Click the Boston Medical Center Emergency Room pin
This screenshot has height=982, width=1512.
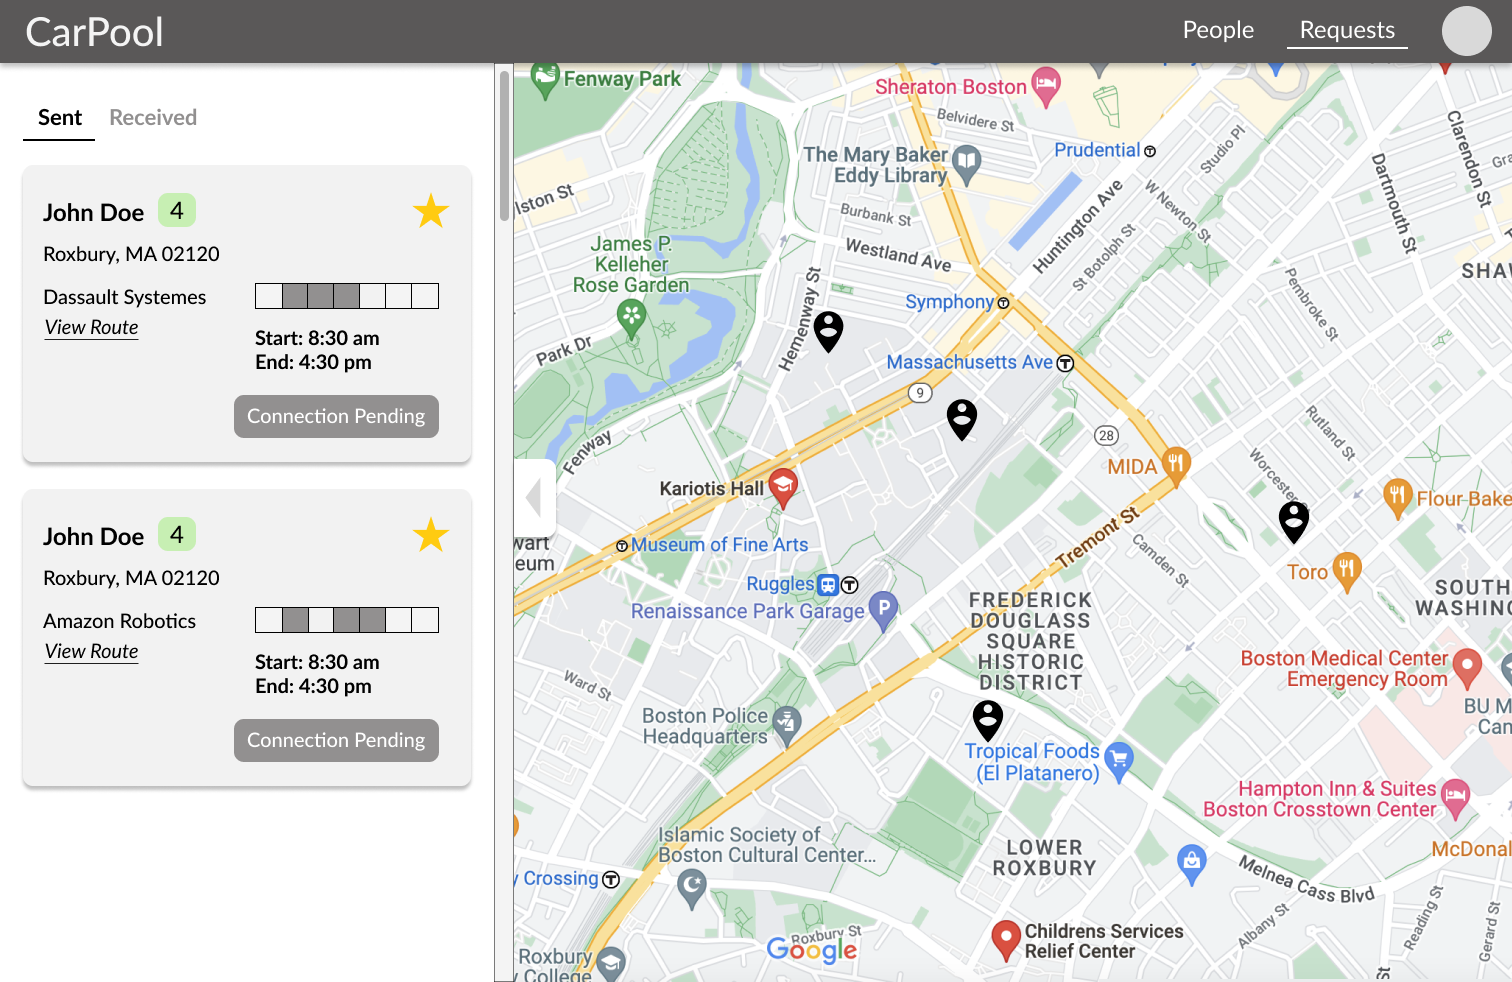[x=1467, y=668]
